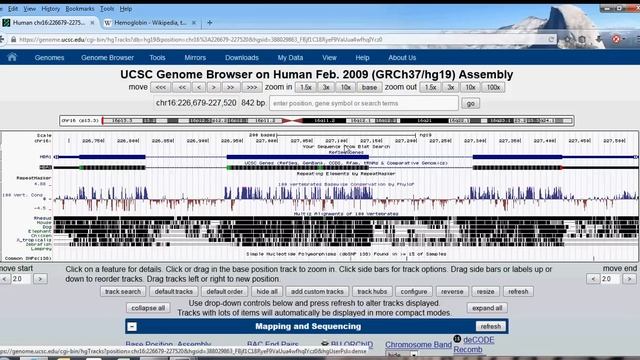Image resolution: width=640 pixels, height=360 pixels.
Task: Open a new tab with the plus
Action: click(209, 23)
